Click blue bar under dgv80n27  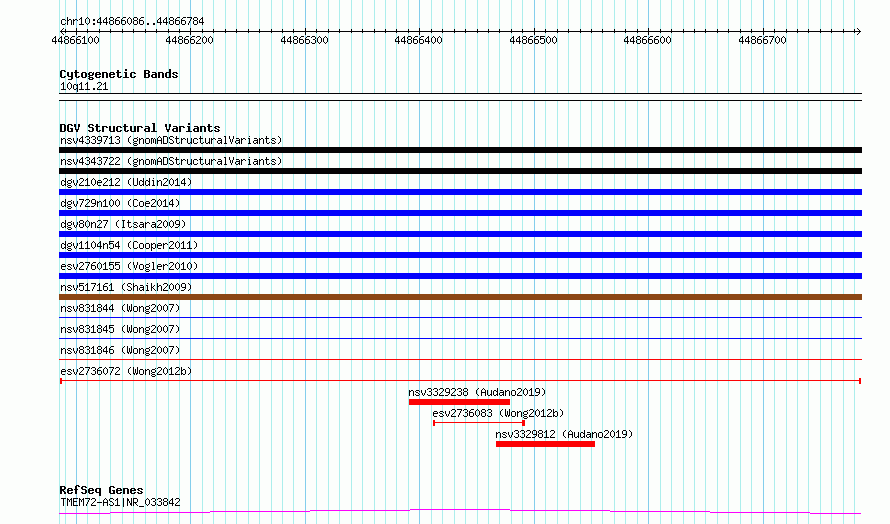pyautogui.click(x=460, y=234)
